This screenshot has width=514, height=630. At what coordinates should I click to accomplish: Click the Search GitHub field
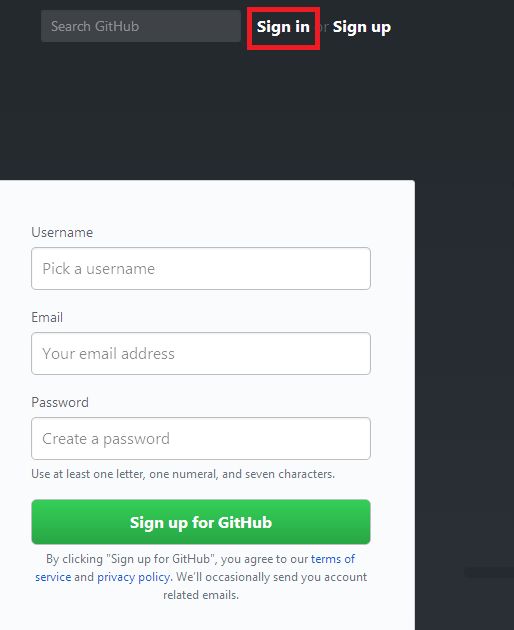[x=141, y=26]
